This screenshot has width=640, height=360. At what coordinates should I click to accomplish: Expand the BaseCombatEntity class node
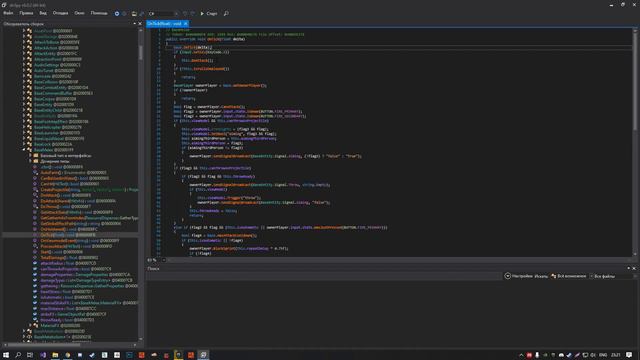click(24, 88)
